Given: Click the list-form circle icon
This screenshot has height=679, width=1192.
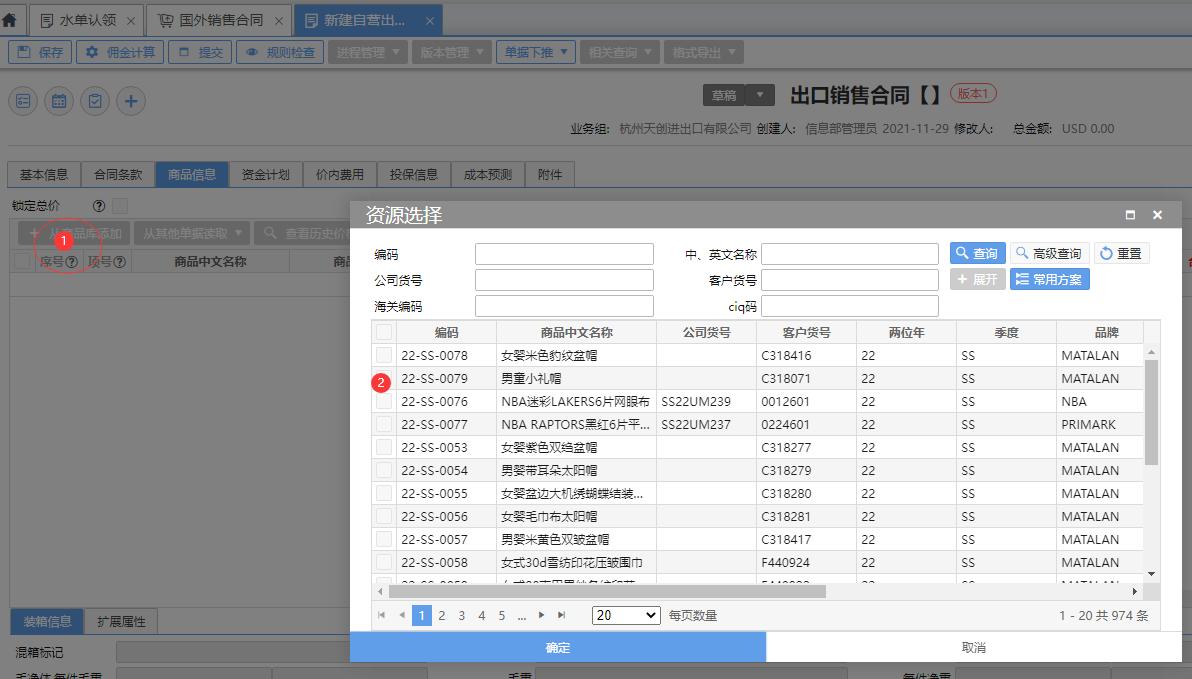Looking at the screenshot, I should point(22,101).
